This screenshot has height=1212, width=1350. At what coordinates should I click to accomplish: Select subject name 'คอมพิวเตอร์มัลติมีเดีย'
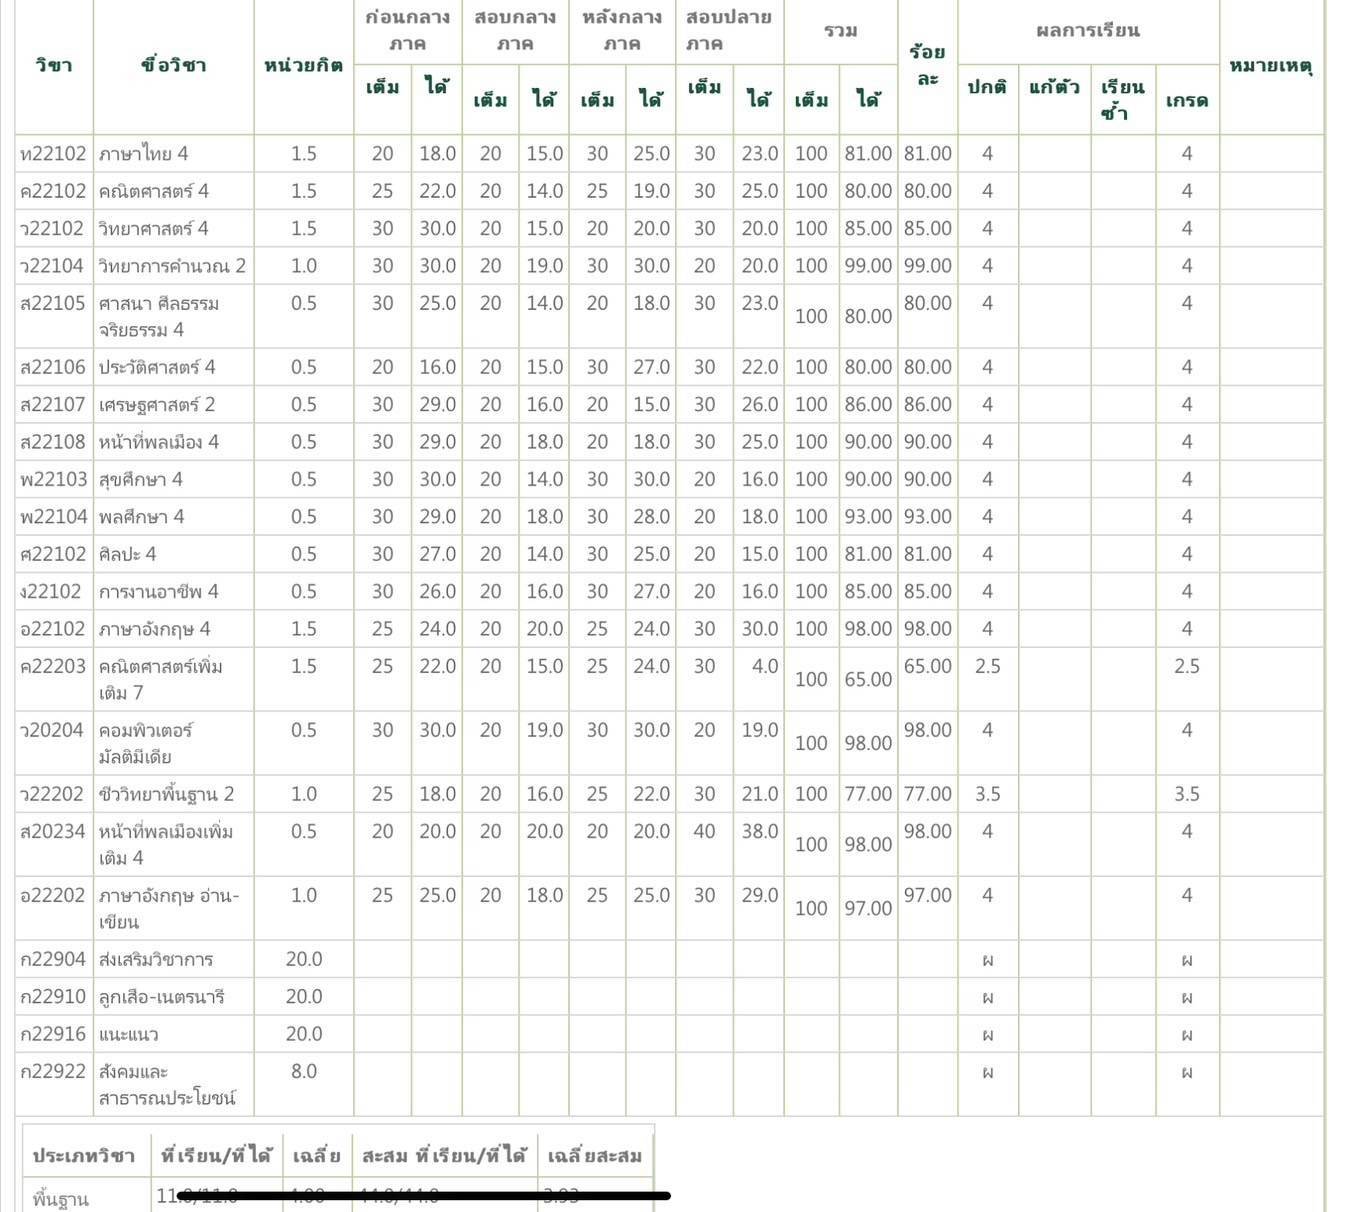click(146, 743)
